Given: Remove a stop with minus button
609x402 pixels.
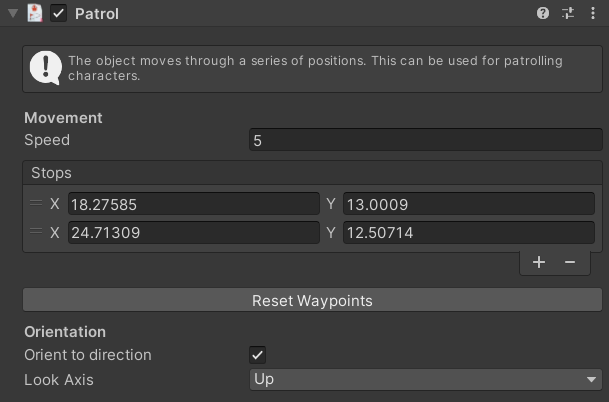Looking at the screenshot, I should click(570, 262).
